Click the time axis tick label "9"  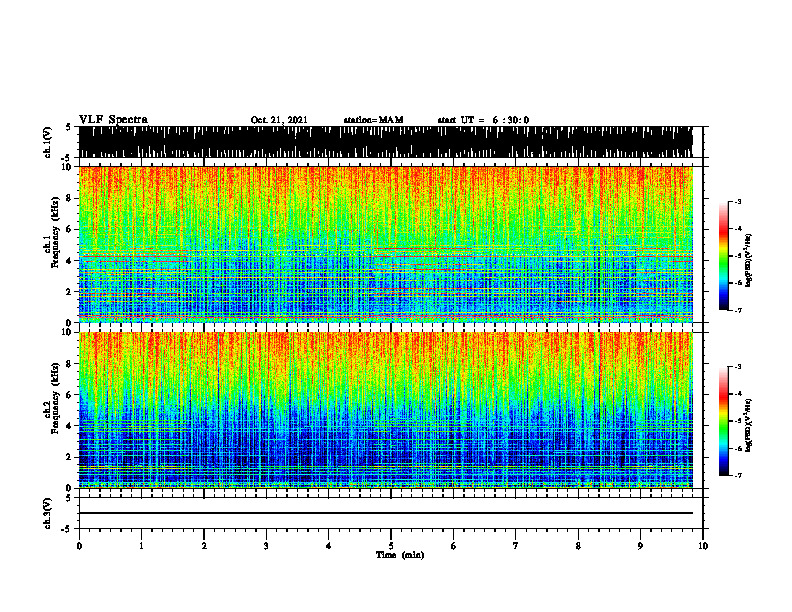coord(640,546)
